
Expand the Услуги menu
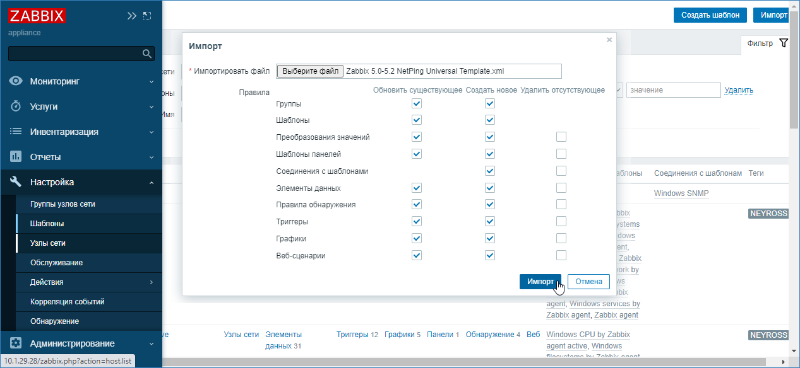click(x=81, y=107)
